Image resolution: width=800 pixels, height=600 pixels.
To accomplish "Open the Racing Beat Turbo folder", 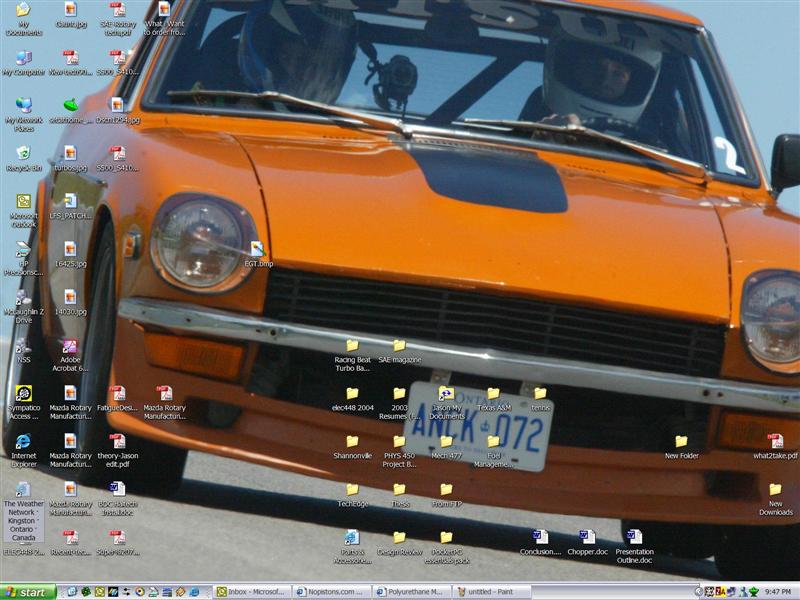I will (x=352, y=345).
